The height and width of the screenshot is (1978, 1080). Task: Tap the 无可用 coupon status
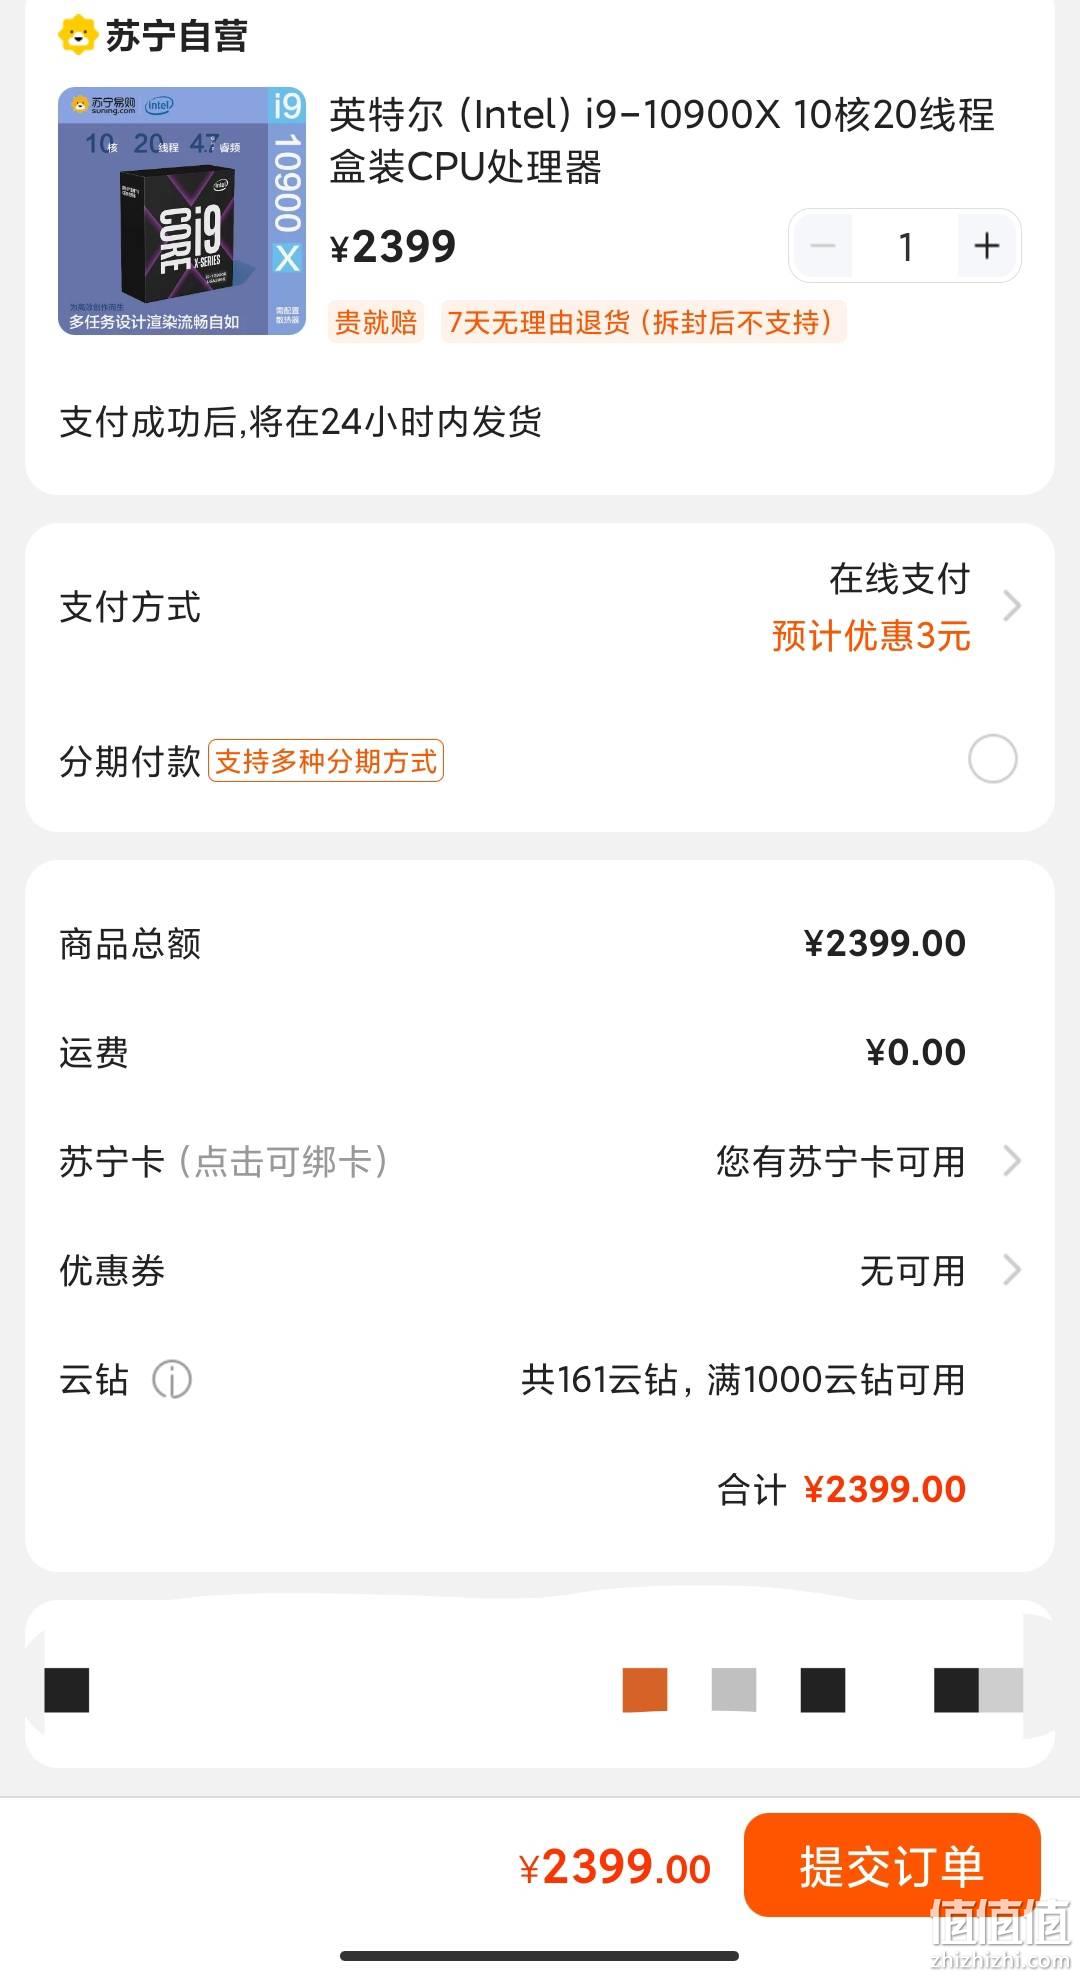tap(913, 1271)
